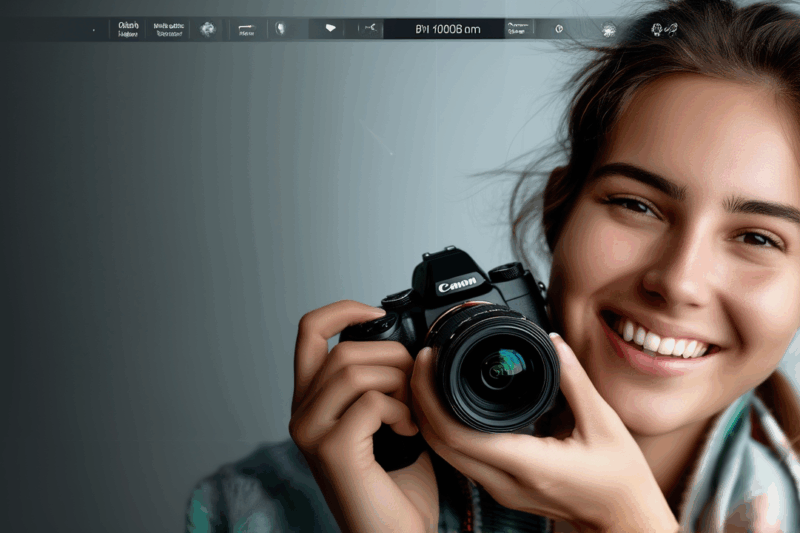
Task: Click the "BVI 1000B om" display field
Action: point(444,29)
